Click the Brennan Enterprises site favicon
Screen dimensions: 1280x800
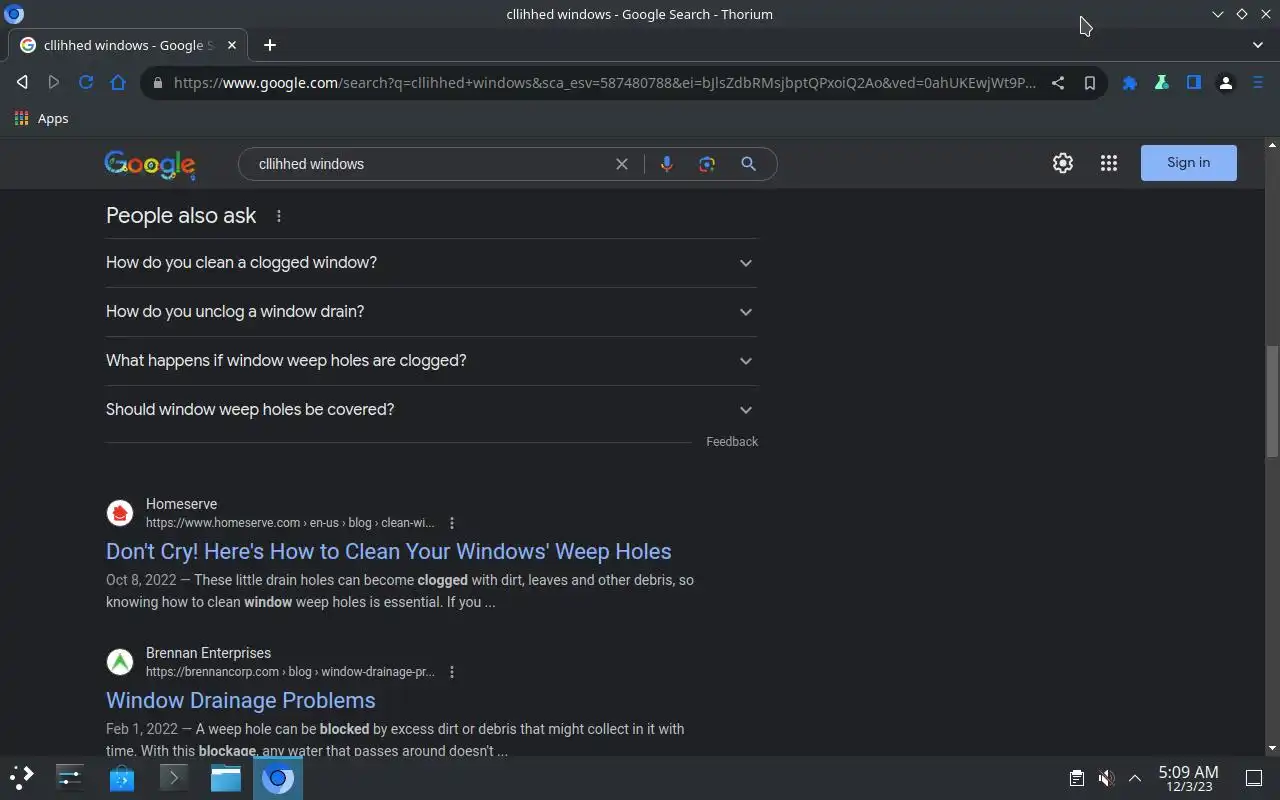pyautogui.click(x=120, y=662)
